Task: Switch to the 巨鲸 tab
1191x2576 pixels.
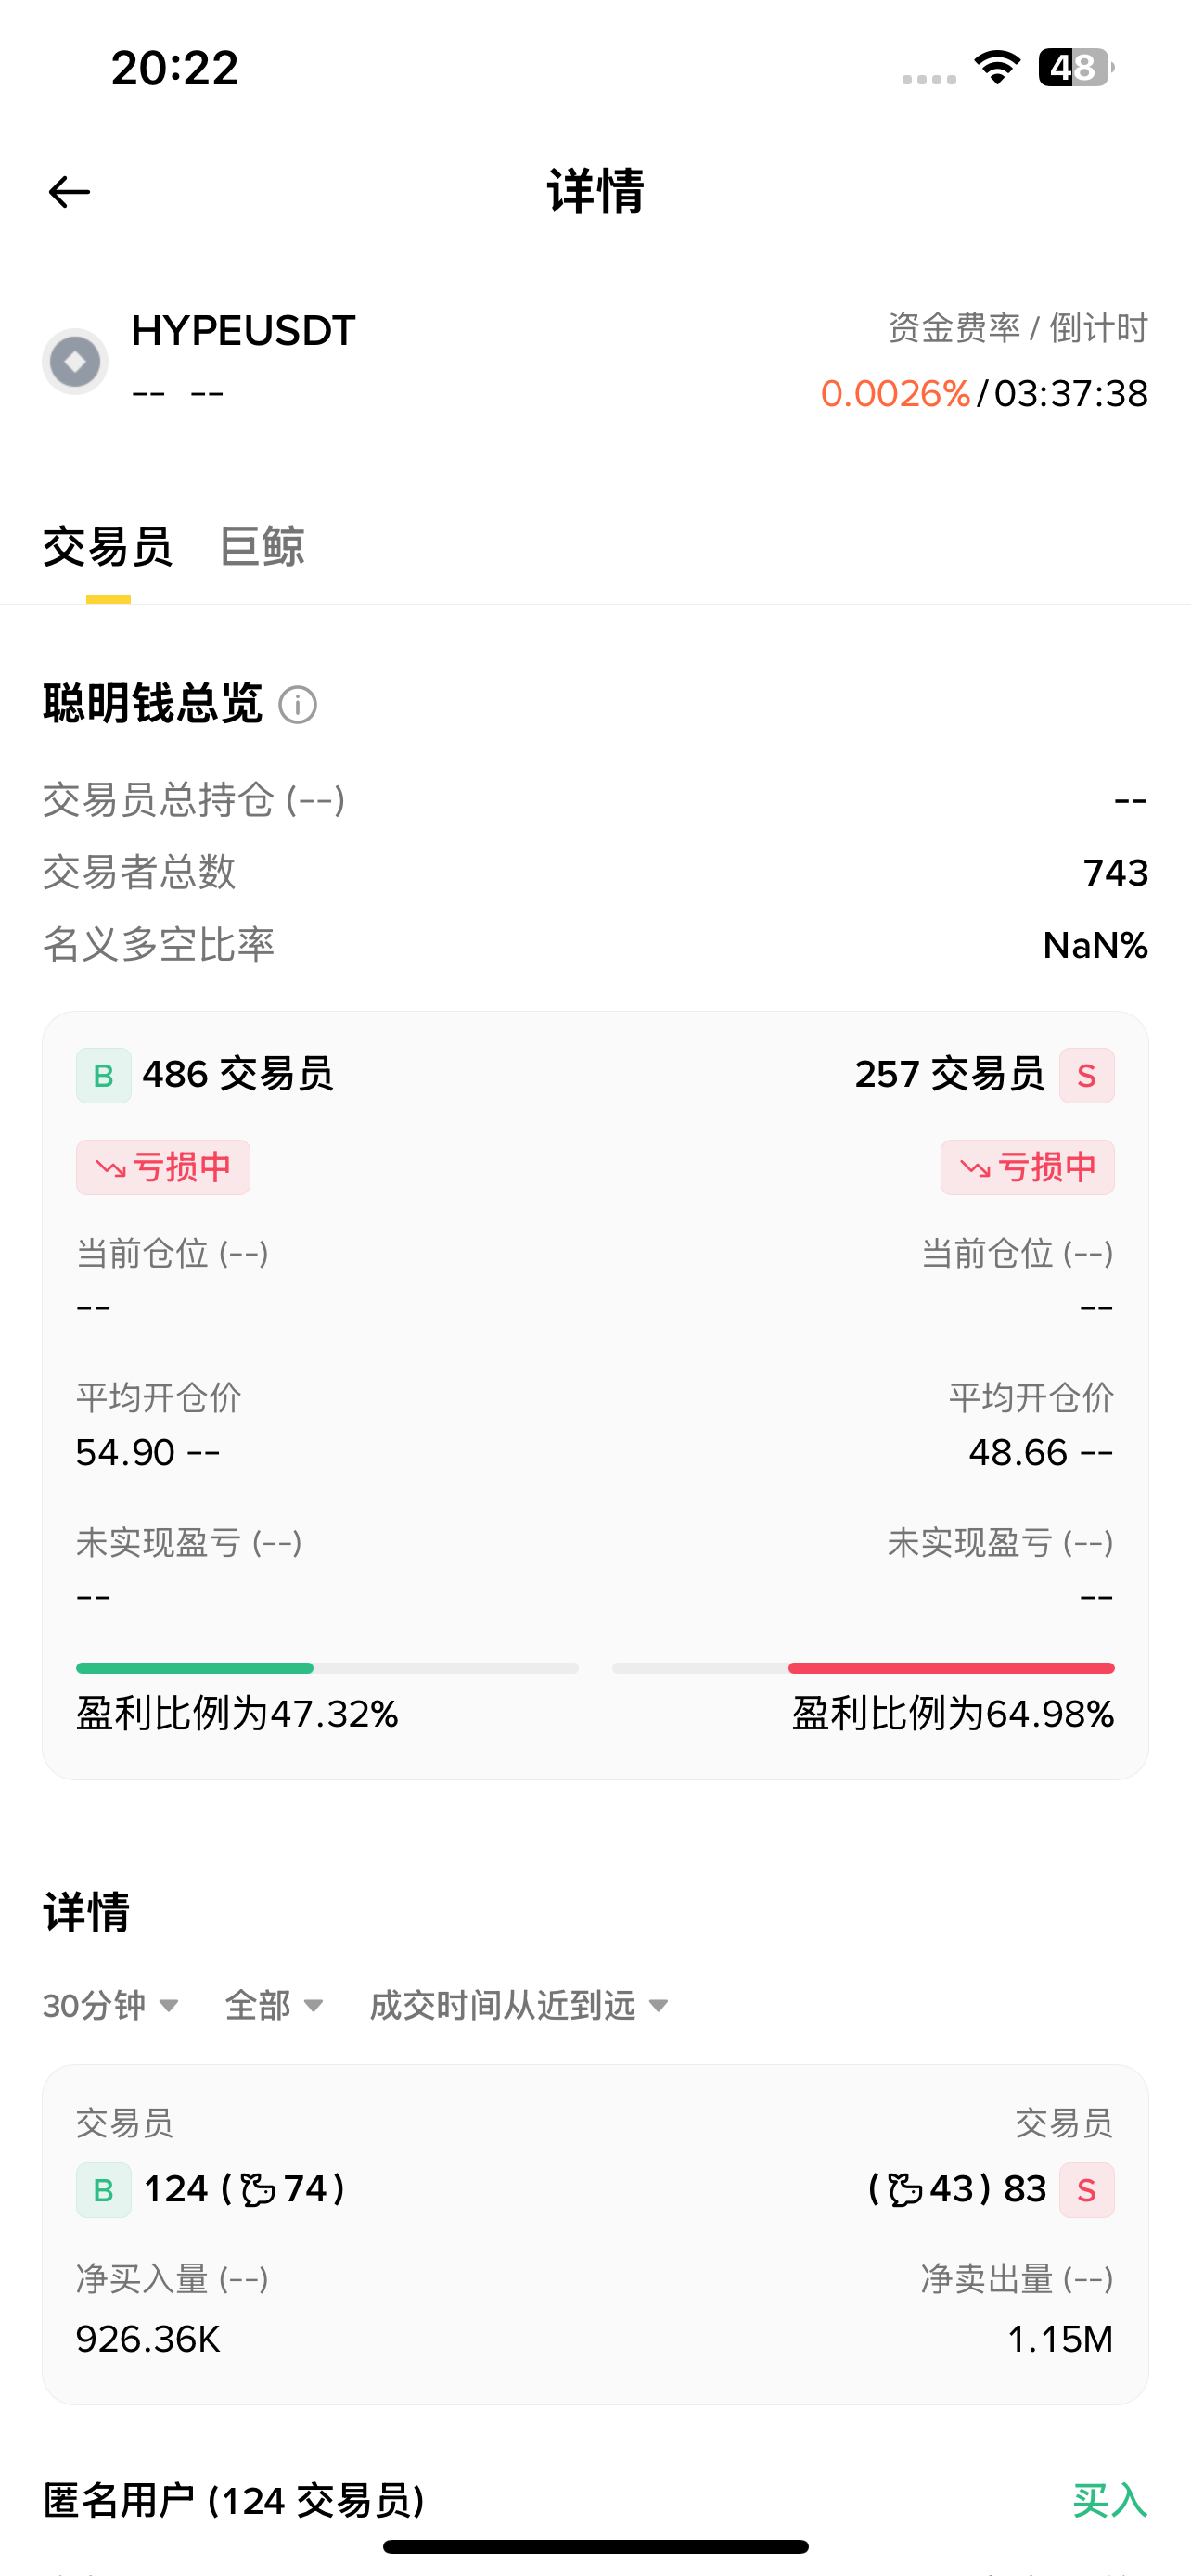Action: 262,547
